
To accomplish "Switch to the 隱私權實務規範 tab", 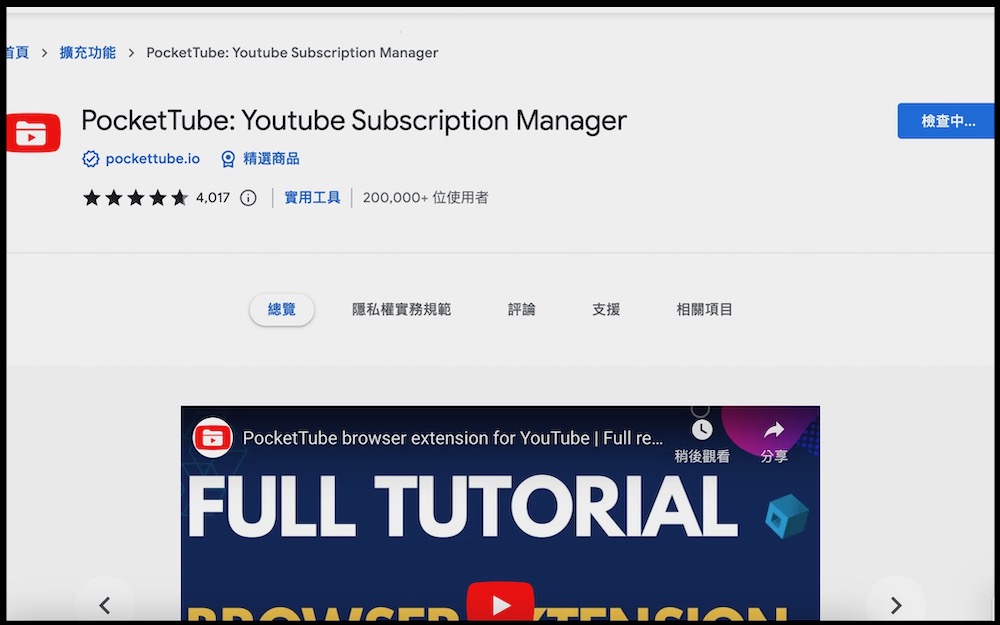I will [401, 309].
